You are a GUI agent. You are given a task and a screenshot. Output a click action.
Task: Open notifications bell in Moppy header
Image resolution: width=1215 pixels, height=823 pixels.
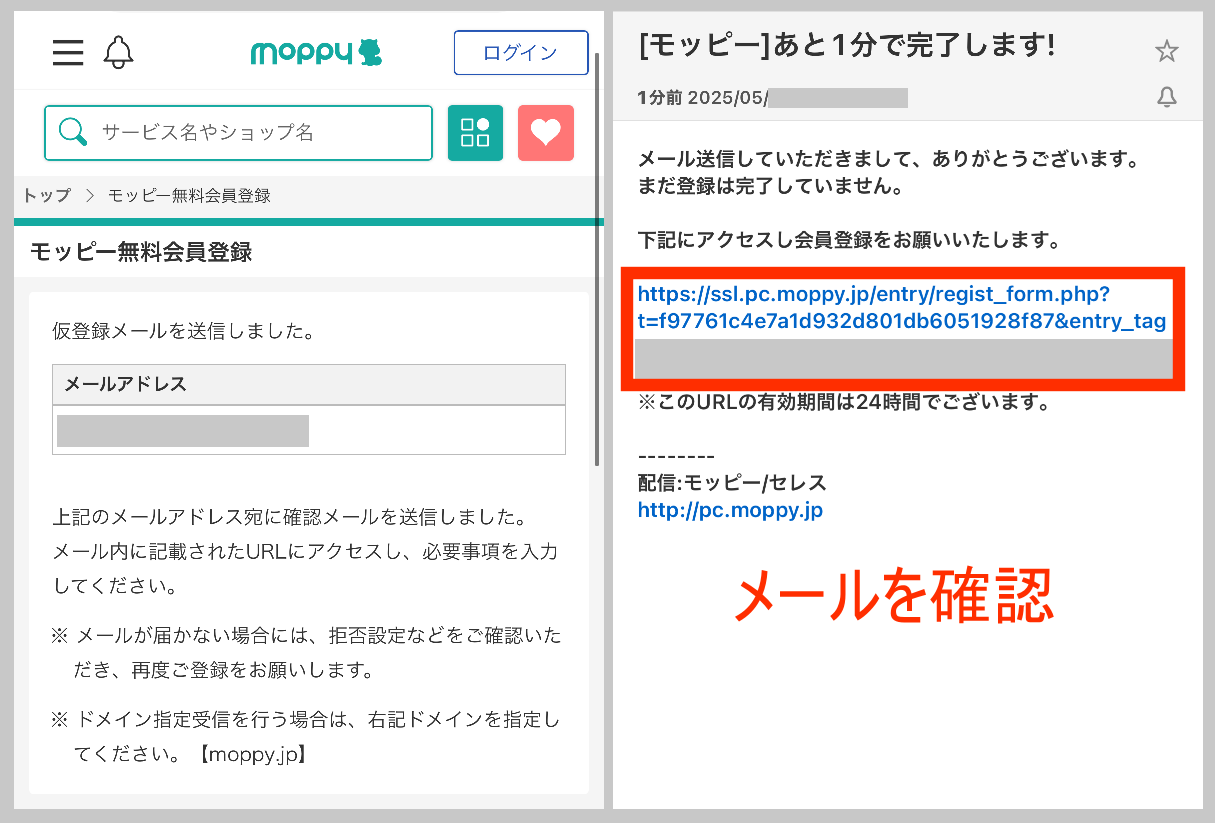[118, 52]
